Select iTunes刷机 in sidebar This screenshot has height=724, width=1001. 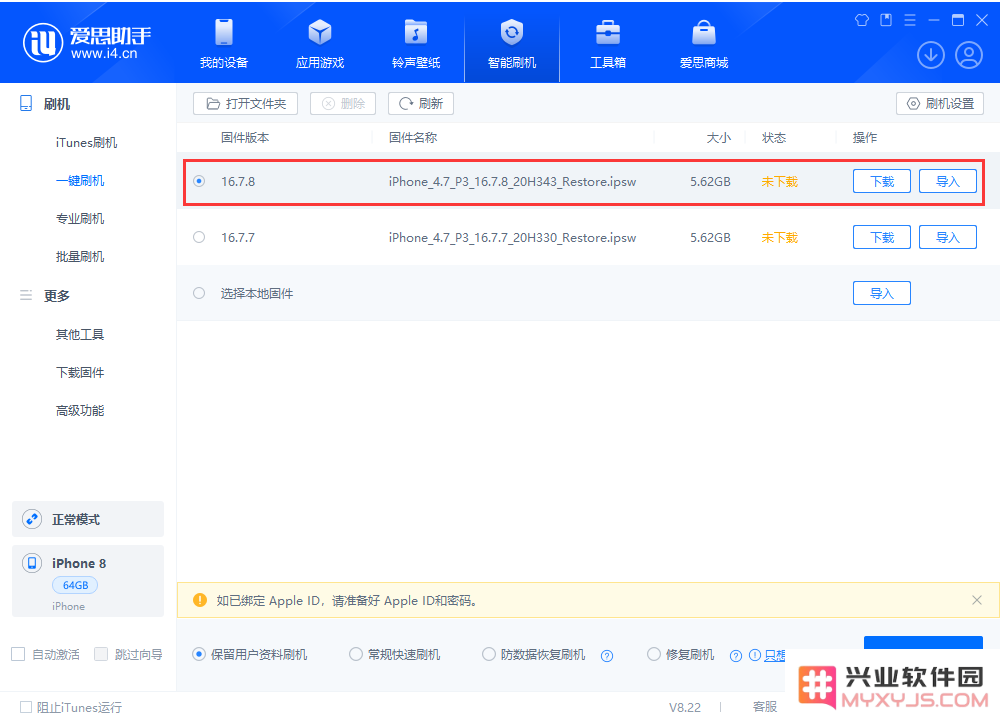[x=86, y=142]
